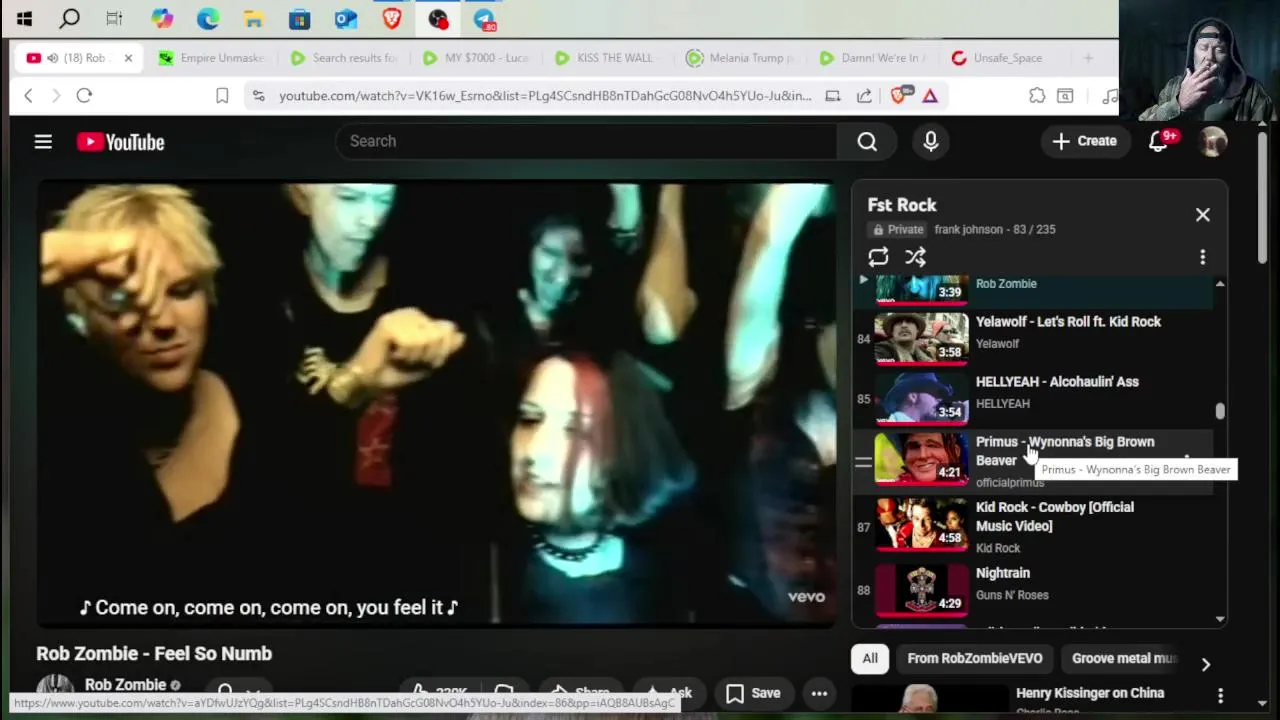This screenshot has width=1280, height=720.
Task: Close the active Rob Zombie tab
Action: click(x=128, y=58)
